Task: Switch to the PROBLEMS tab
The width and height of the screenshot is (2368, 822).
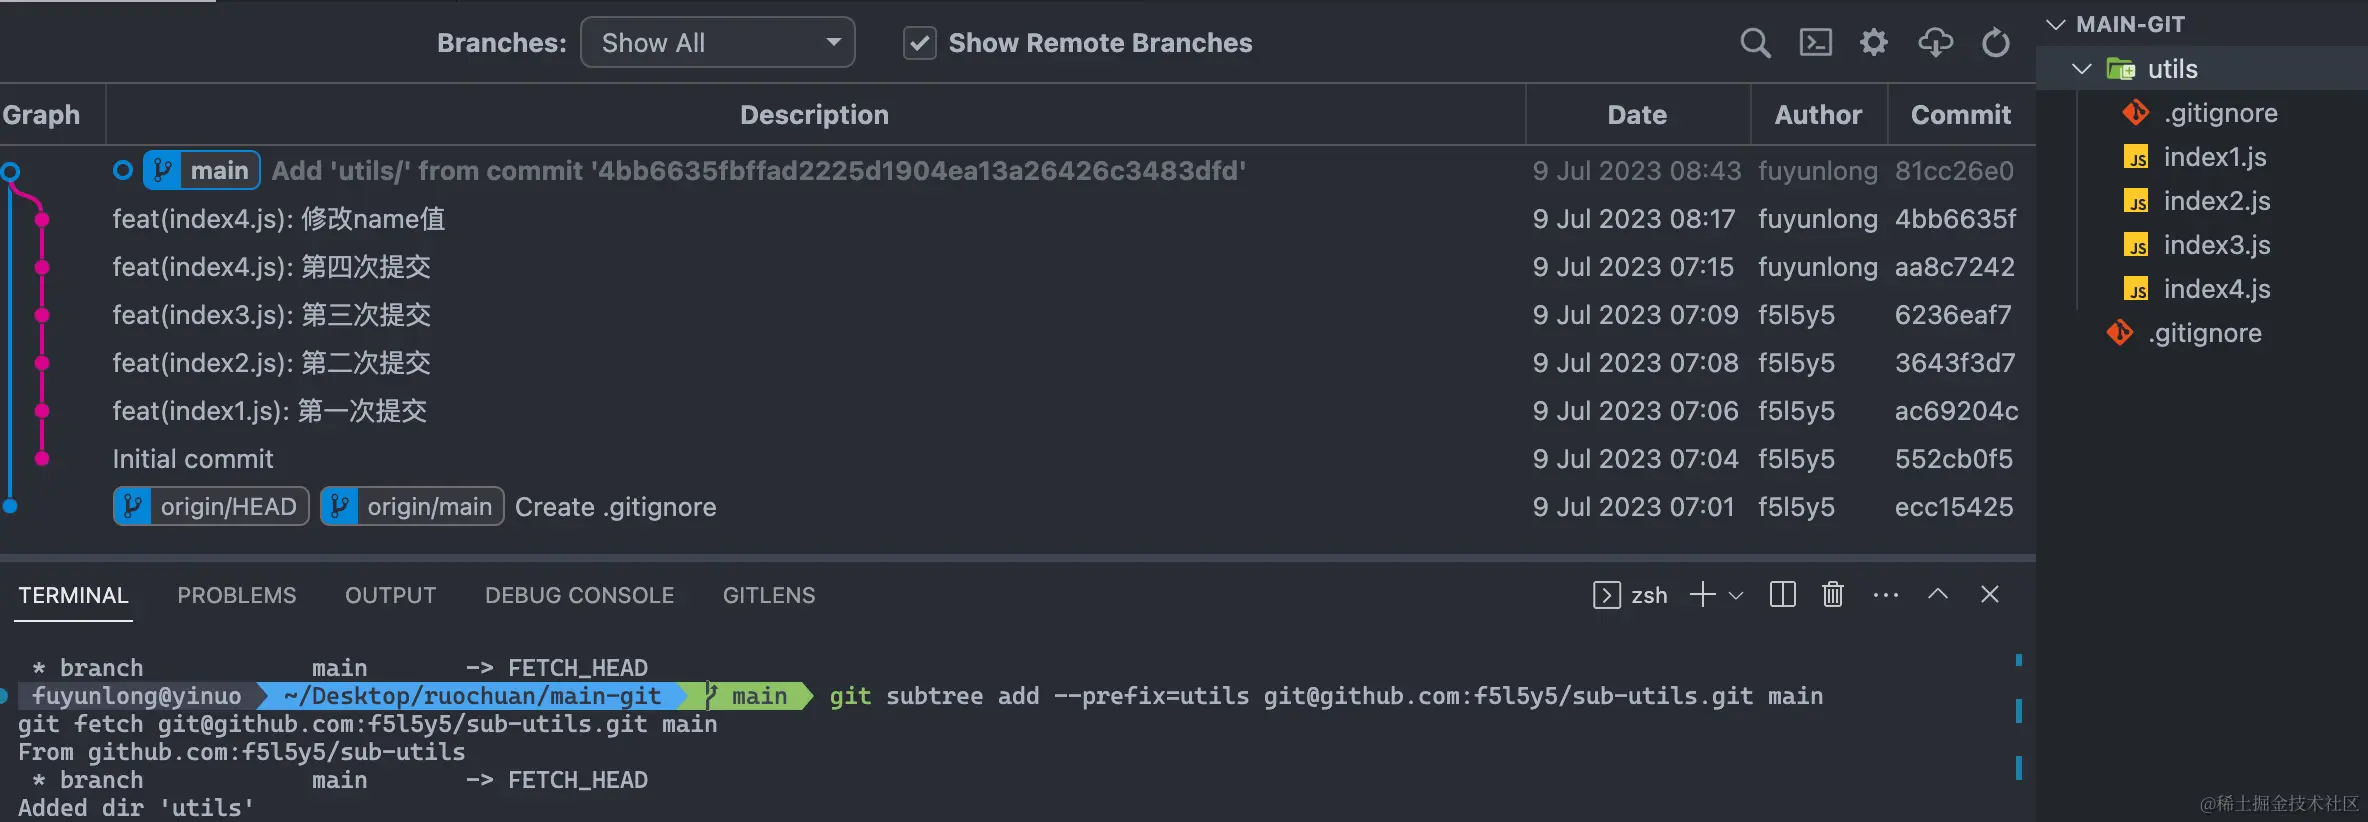Action: pyautogui.click(x=237, y=595)
